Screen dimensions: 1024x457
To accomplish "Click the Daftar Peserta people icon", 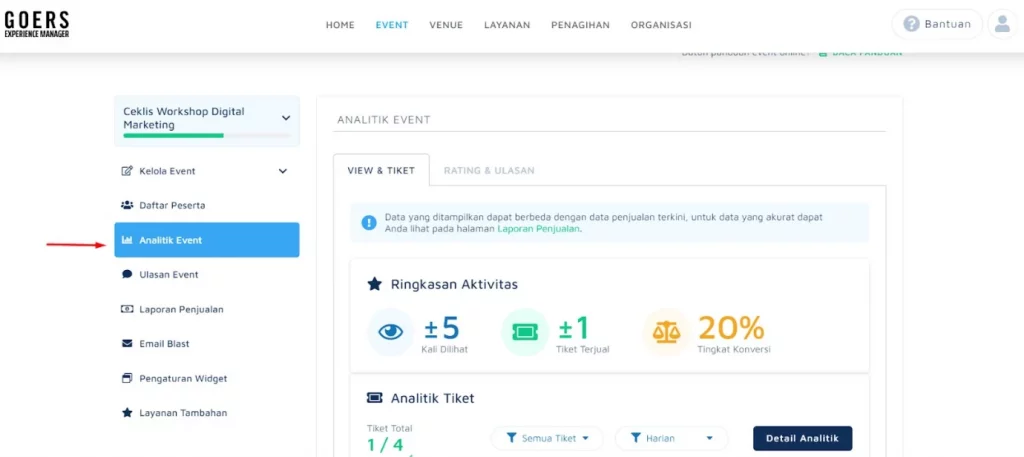I will pyautogui.click(x=127, y=205).
